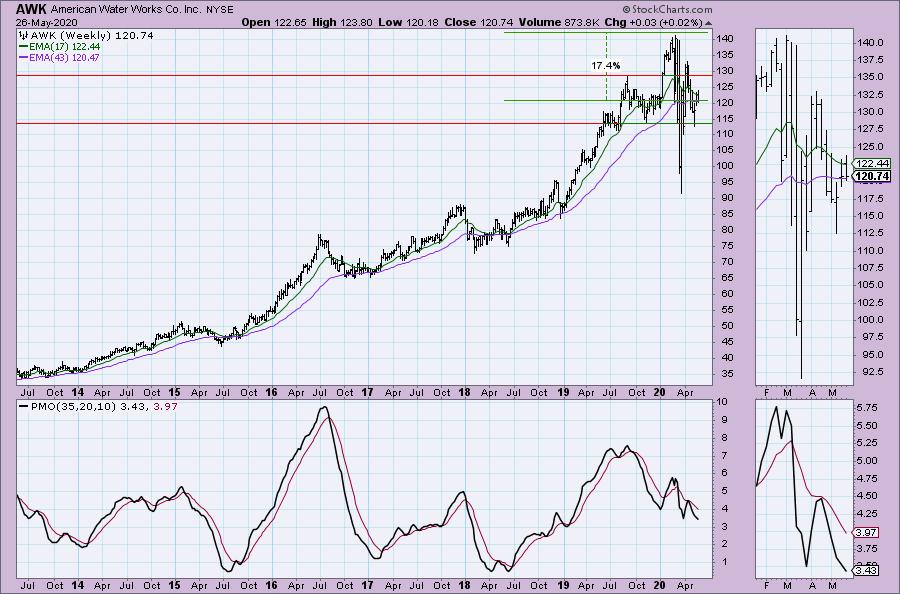Screen dimensions: 900x594
Task: Click the black PMO legend line swatch
Action: pyautogui.click(x=24, y=406)
